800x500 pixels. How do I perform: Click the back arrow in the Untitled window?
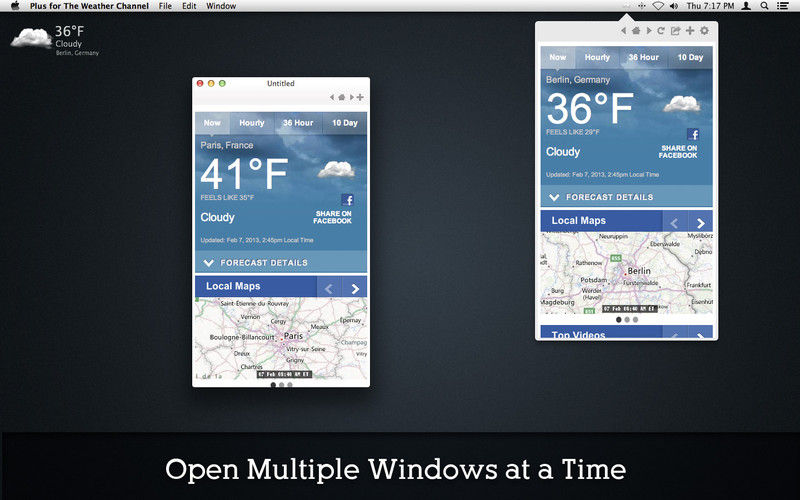click(x=332, y=97)
